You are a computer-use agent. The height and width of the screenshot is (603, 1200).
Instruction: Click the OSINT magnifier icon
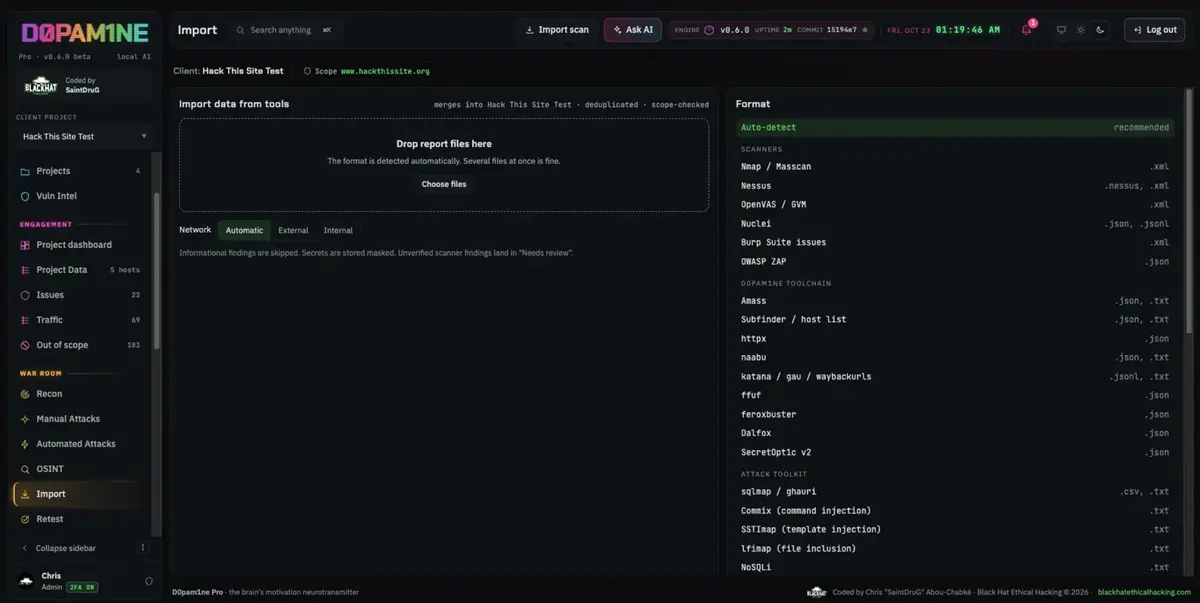tap(25, 469)
